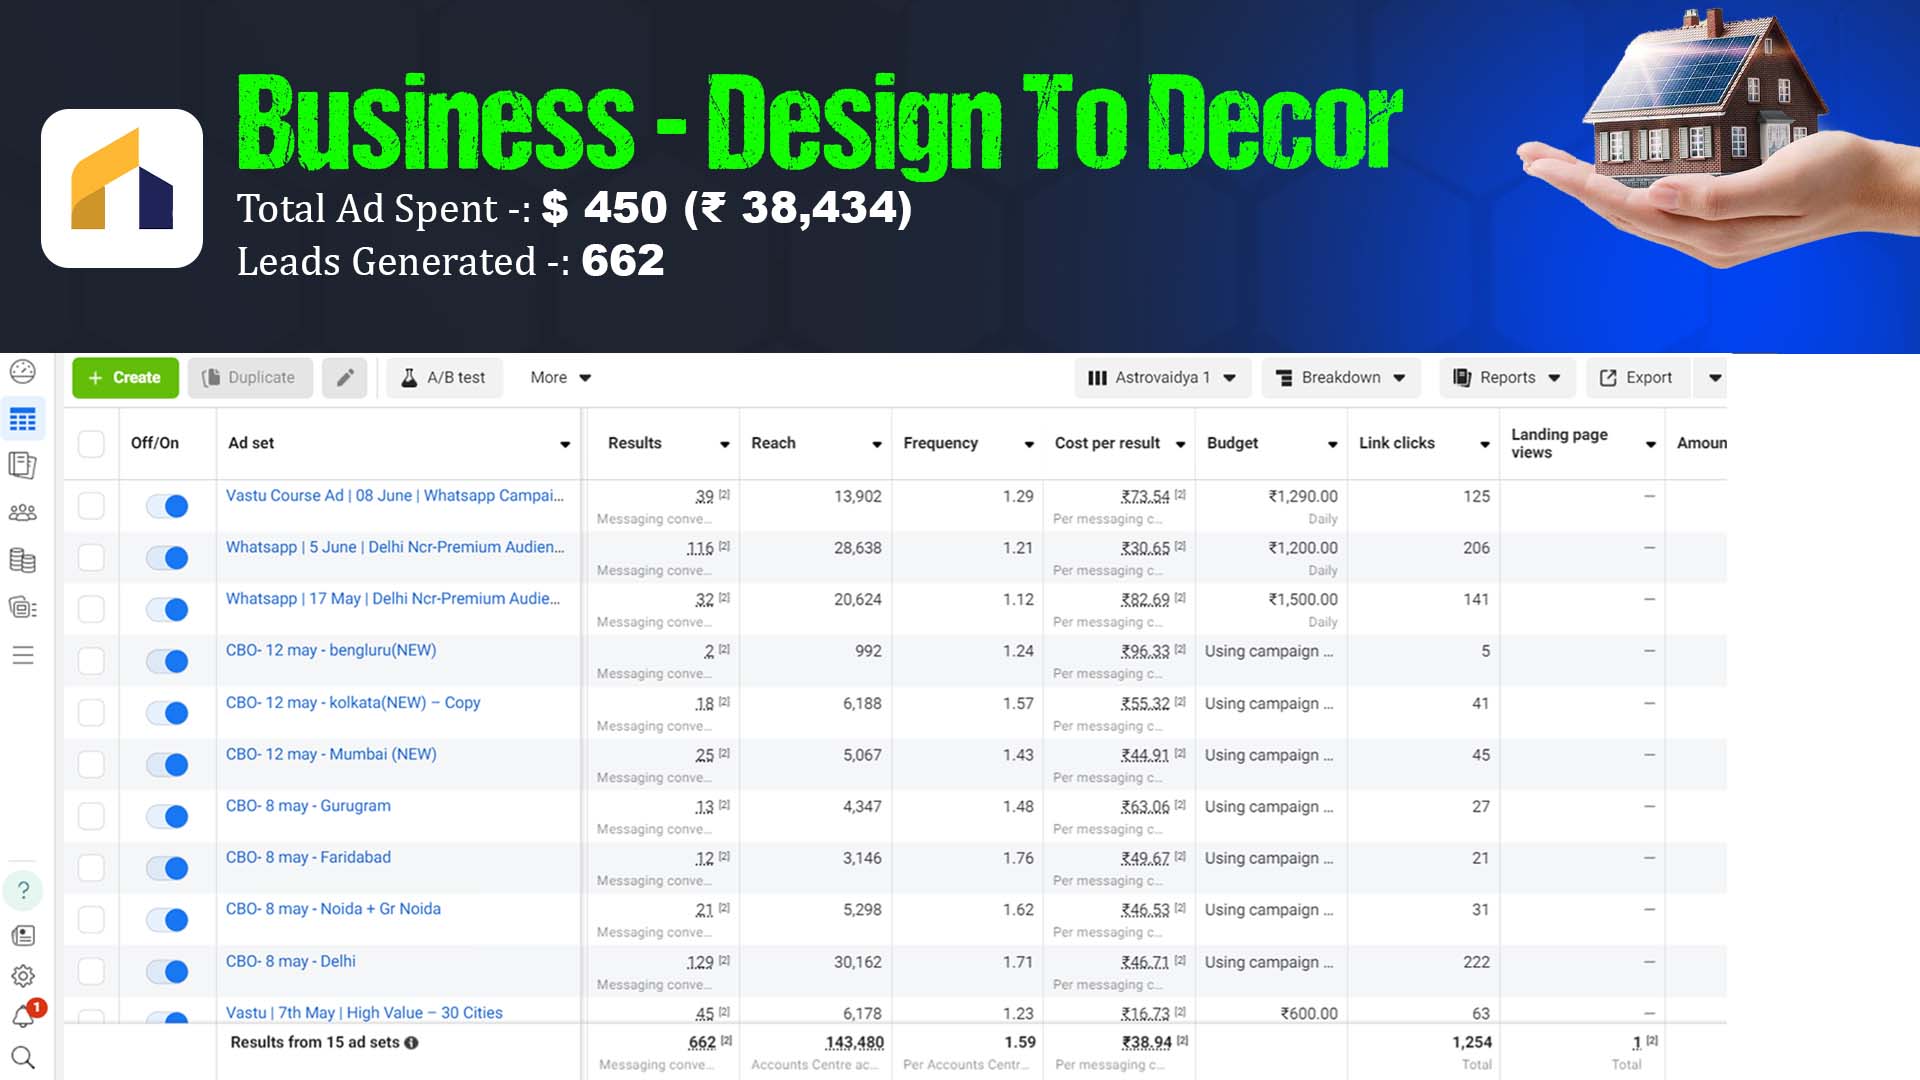Turn off the CBO- 8 may - Noida toggle
Screen dimensions: 1920x1080
(x=167, y=920)
